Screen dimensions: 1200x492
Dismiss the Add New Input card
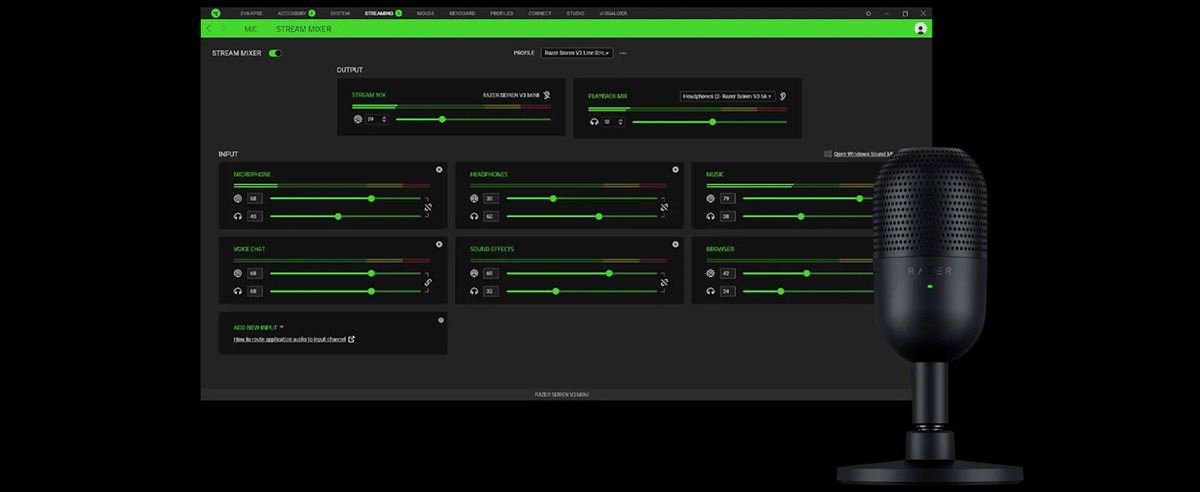(441, 320)
